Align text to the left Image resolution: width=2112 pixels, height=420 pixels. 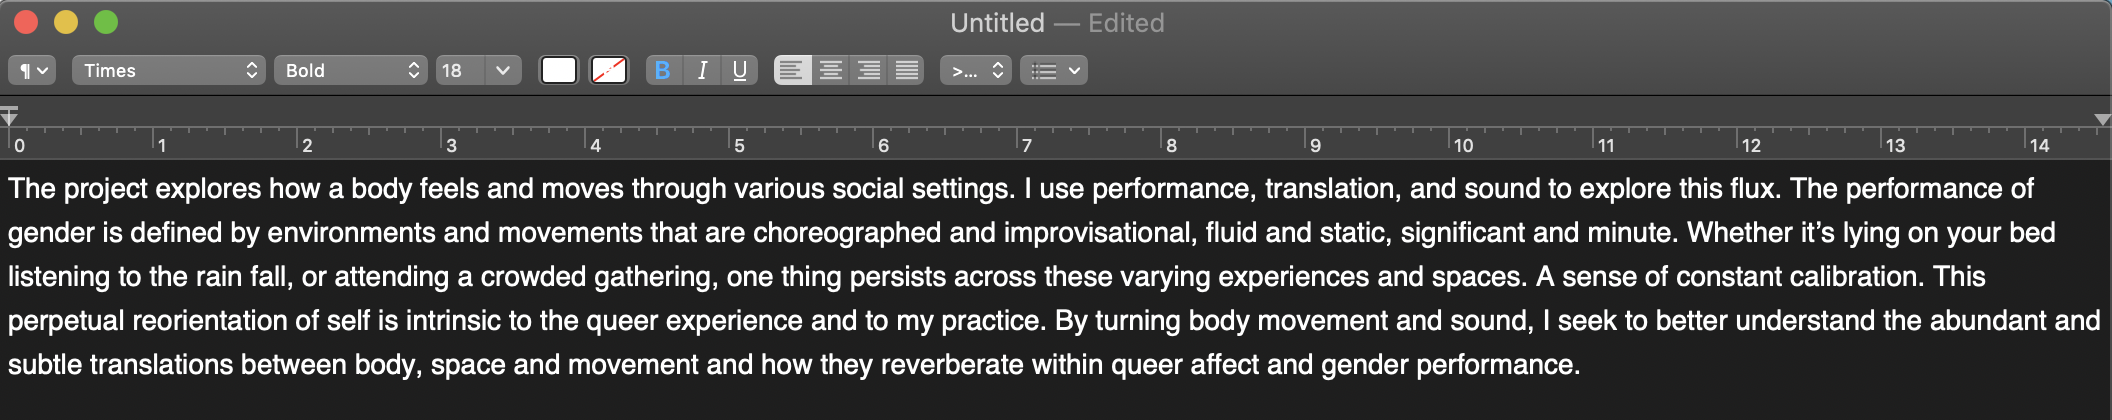[x=792, y=70]
